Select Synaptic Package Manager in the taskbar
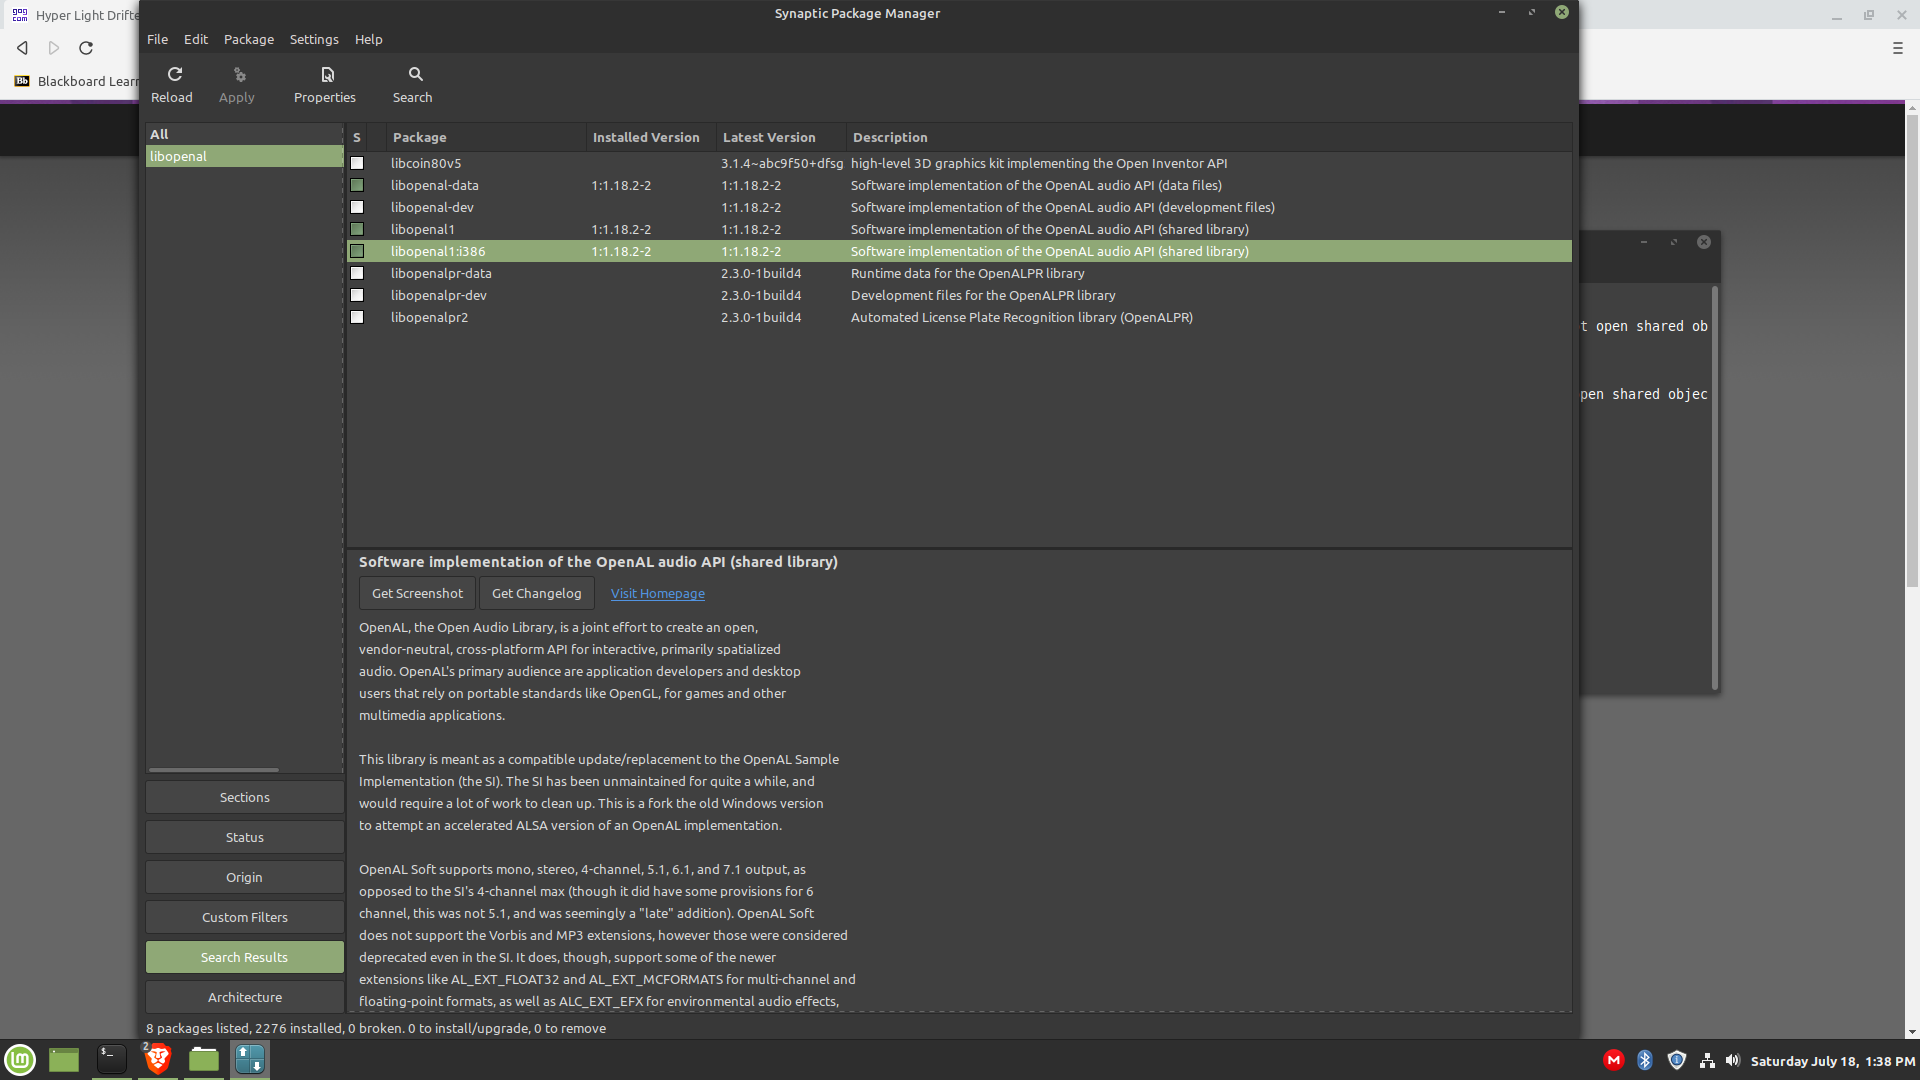Viewport: 1920px width, 1080px height. pos(250,1059)
